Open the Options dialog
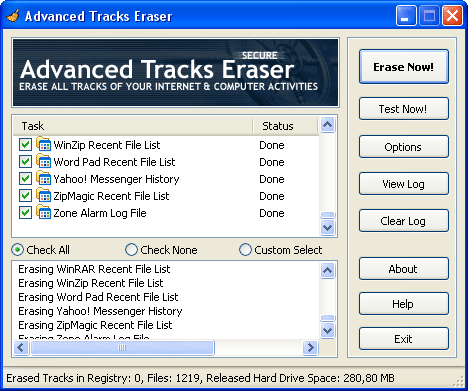Image resolution: width=468 pixels, height=391 pixels. (404, 147)
